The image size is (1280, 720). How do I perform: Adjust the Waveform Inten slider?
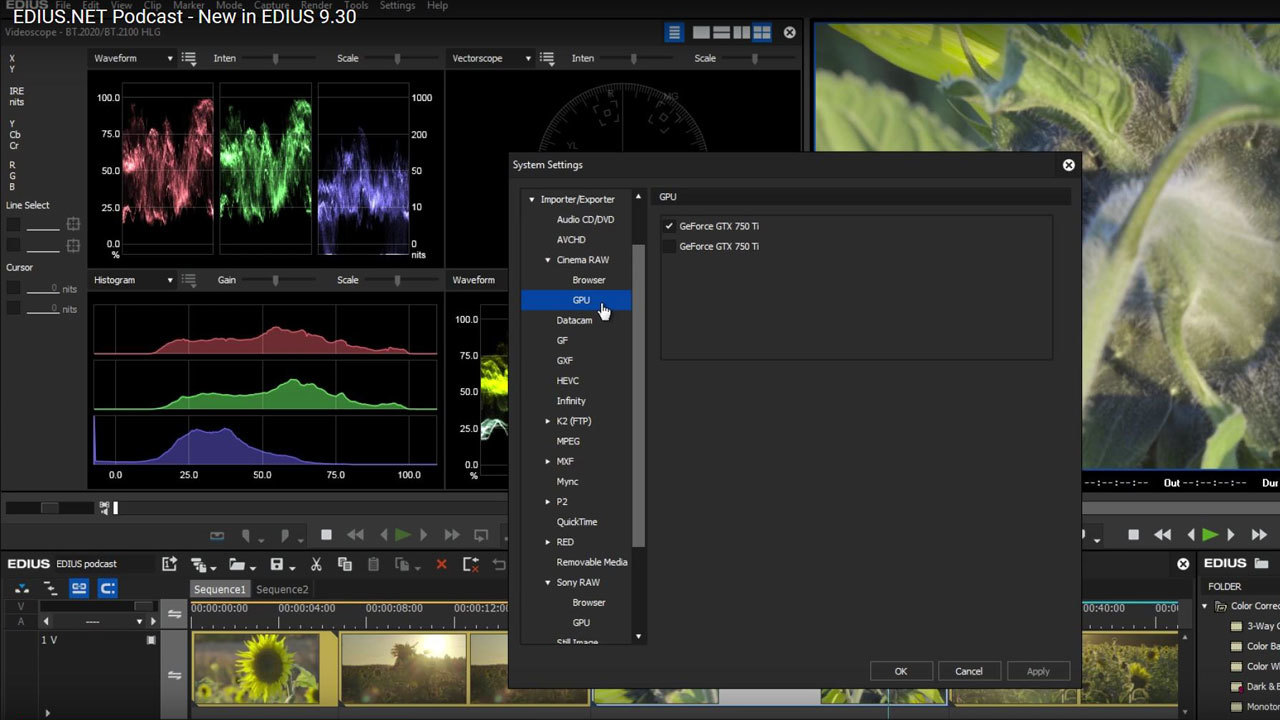[276, 58]
